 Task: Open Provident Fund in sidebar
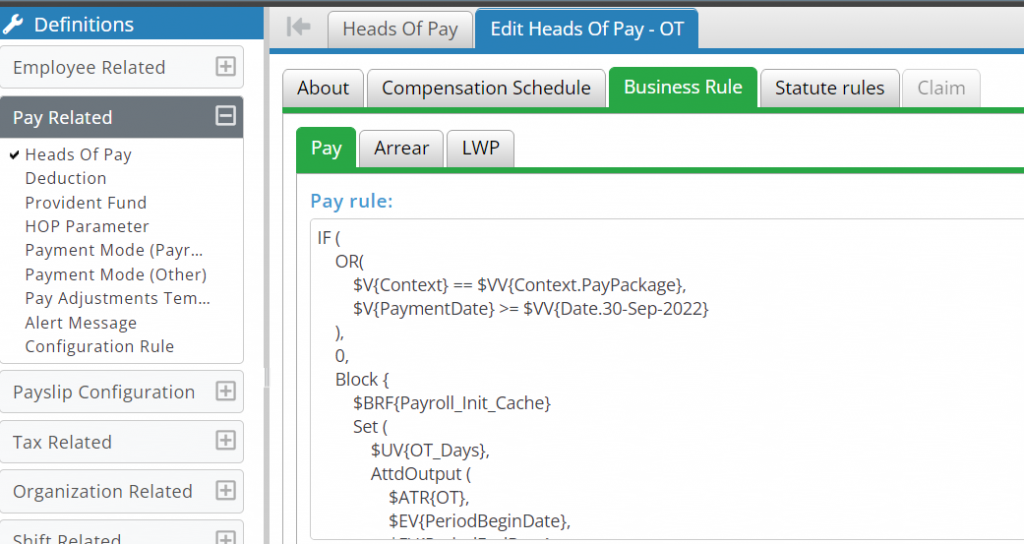(86, 202)
